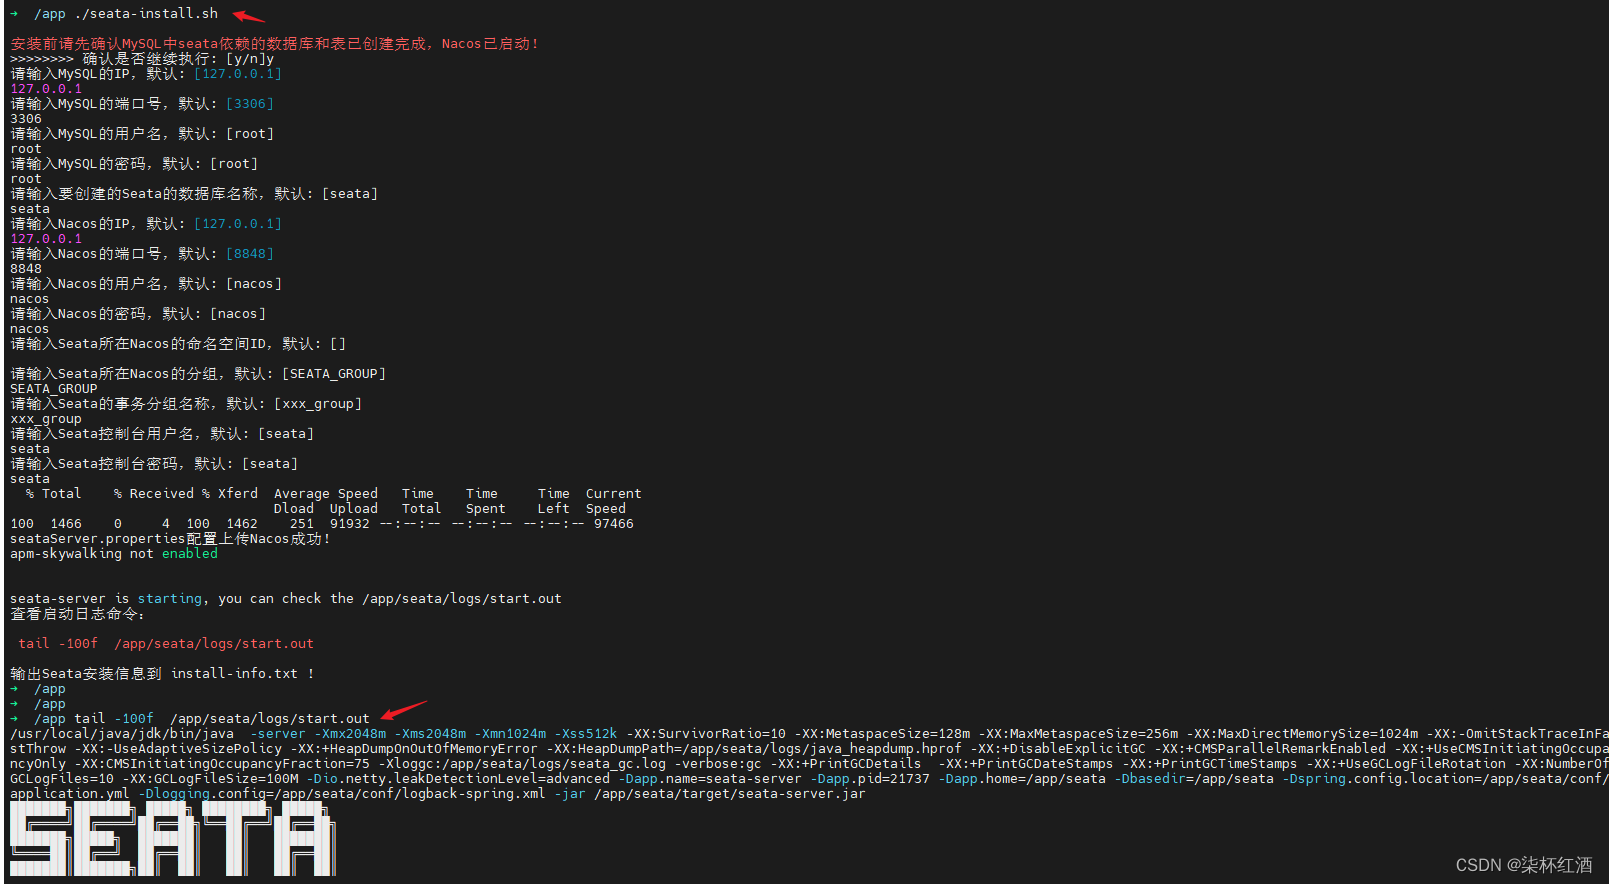The height and width of the screenshot is (884, 1609).
Task: Click the install-info.txt output line
Action: pos(162,673)
